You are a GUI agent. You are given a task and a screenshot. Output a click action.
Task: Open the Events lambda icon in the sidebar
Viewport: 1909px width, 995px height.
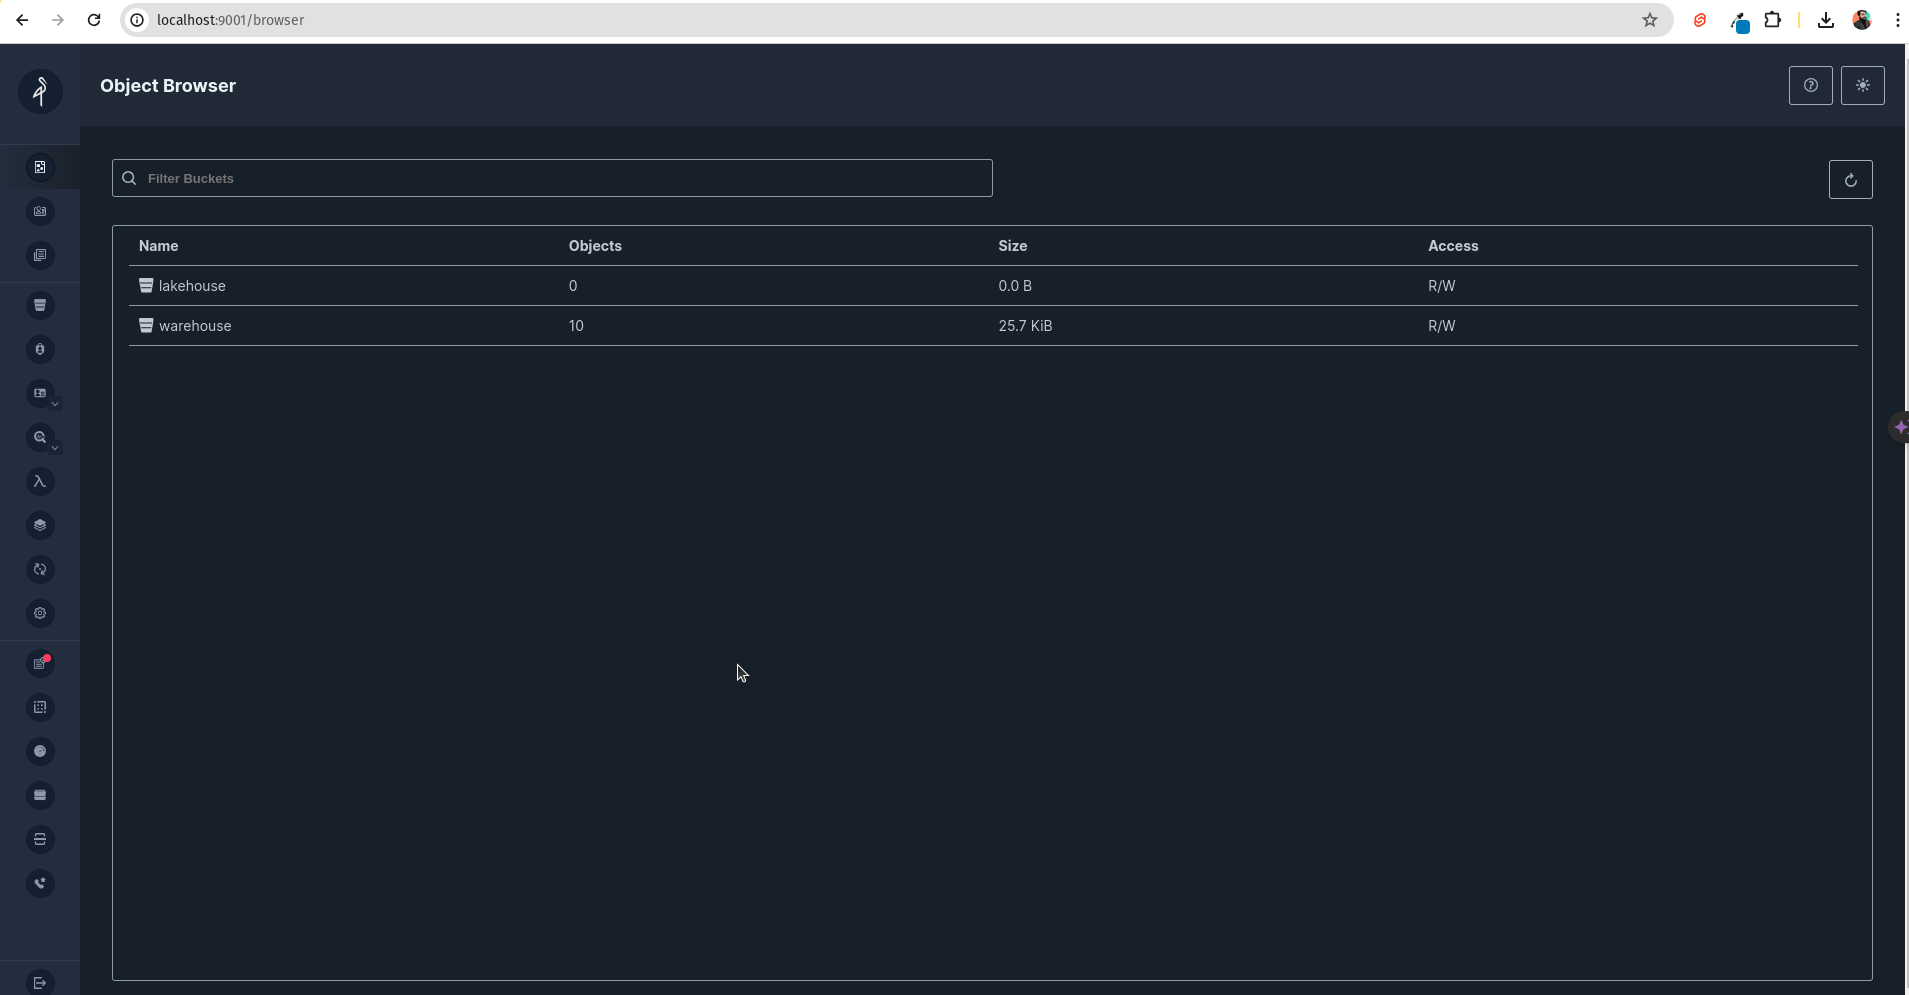(40, 482)
